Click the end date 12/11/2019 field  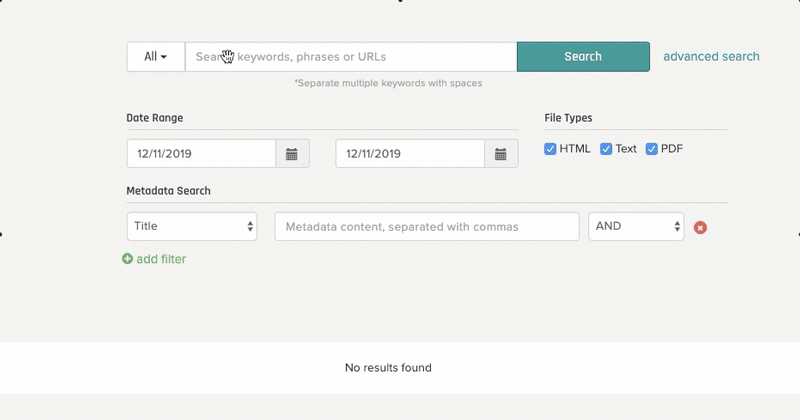click(410, 154)
